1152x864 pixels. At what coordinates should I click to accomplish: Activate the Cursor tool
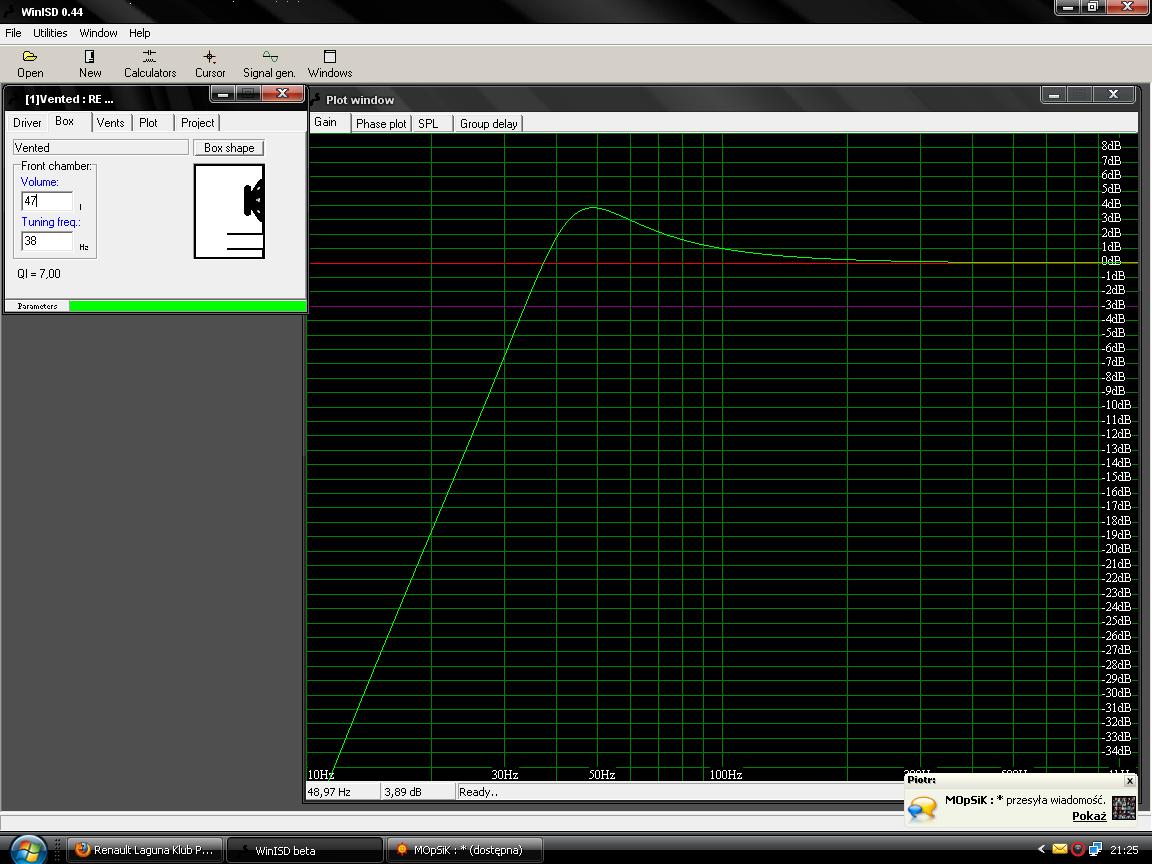point(210,63)
